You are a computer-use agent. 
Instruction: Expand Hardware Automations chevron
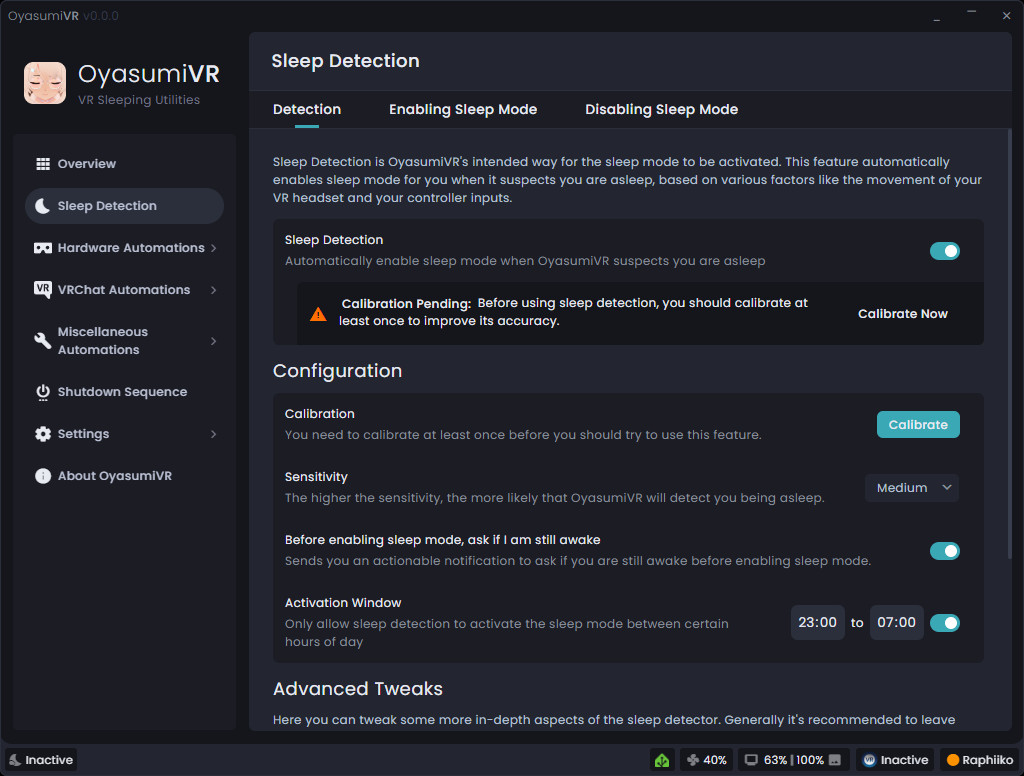click(x=214, y=248)
